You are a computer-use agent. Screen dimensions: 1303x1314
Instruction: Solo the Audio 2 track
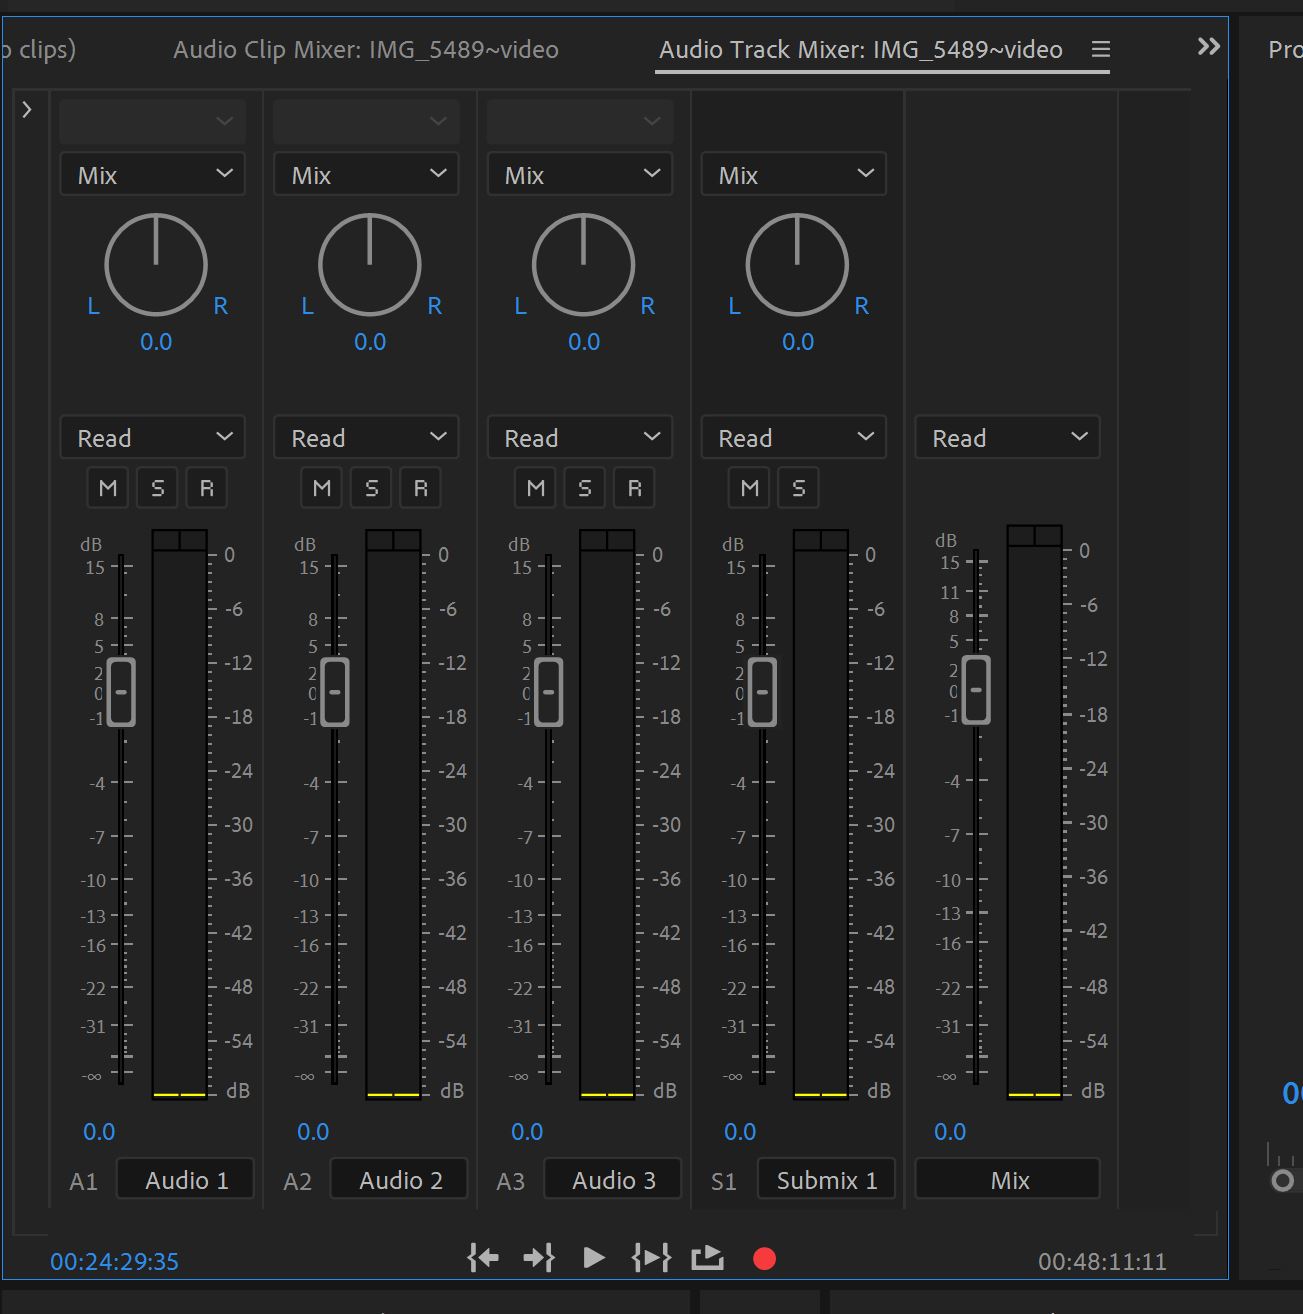tap(370, 487)
